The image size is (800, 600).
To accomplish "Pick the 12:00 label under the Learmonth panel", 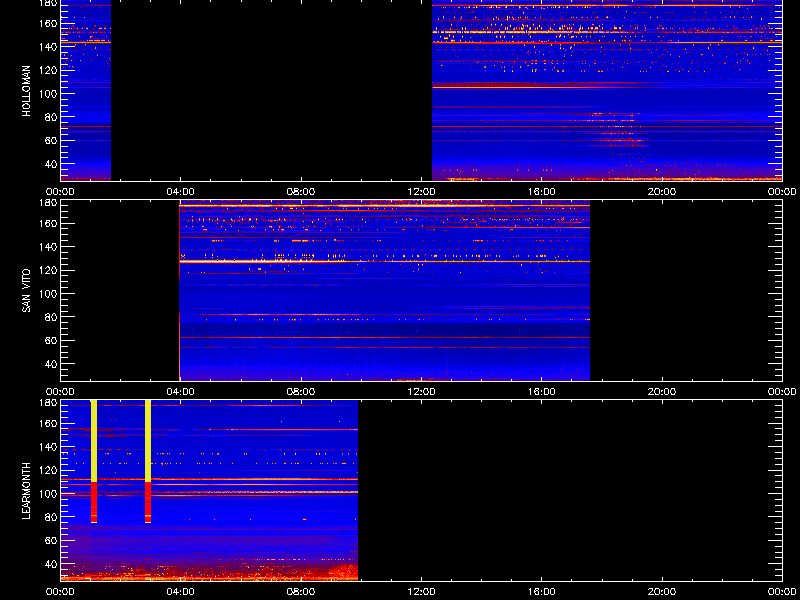I will click(421, 592).
